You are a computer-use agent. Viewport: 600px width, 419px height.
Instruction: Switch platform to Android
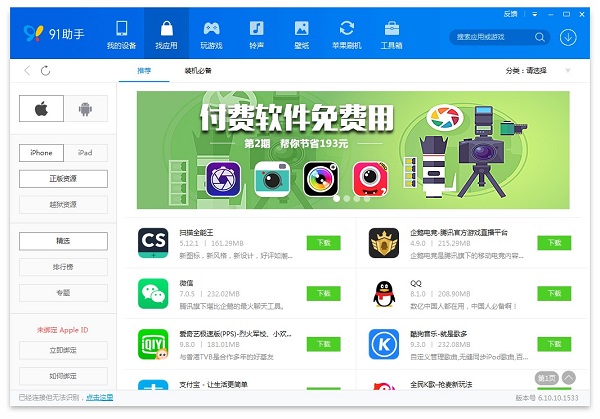(86, 109)
